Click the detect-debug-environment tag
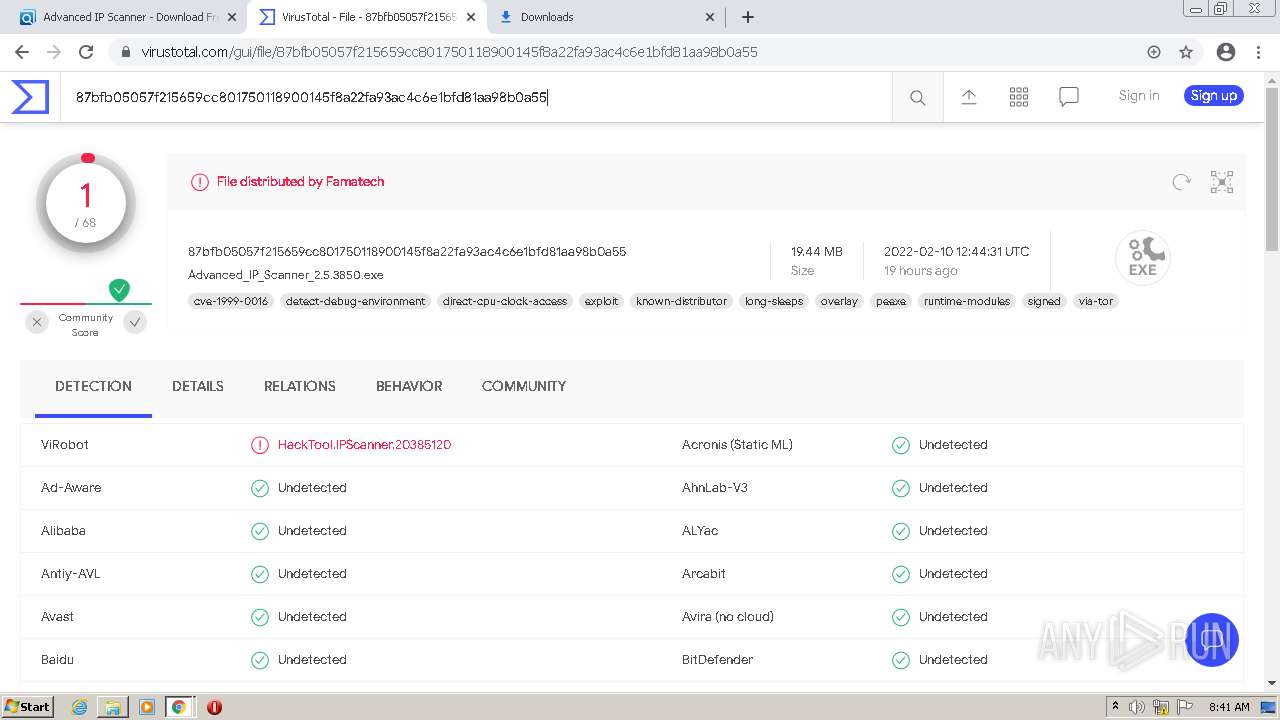This screenshot has height=720, width=1280. [355, 301]
